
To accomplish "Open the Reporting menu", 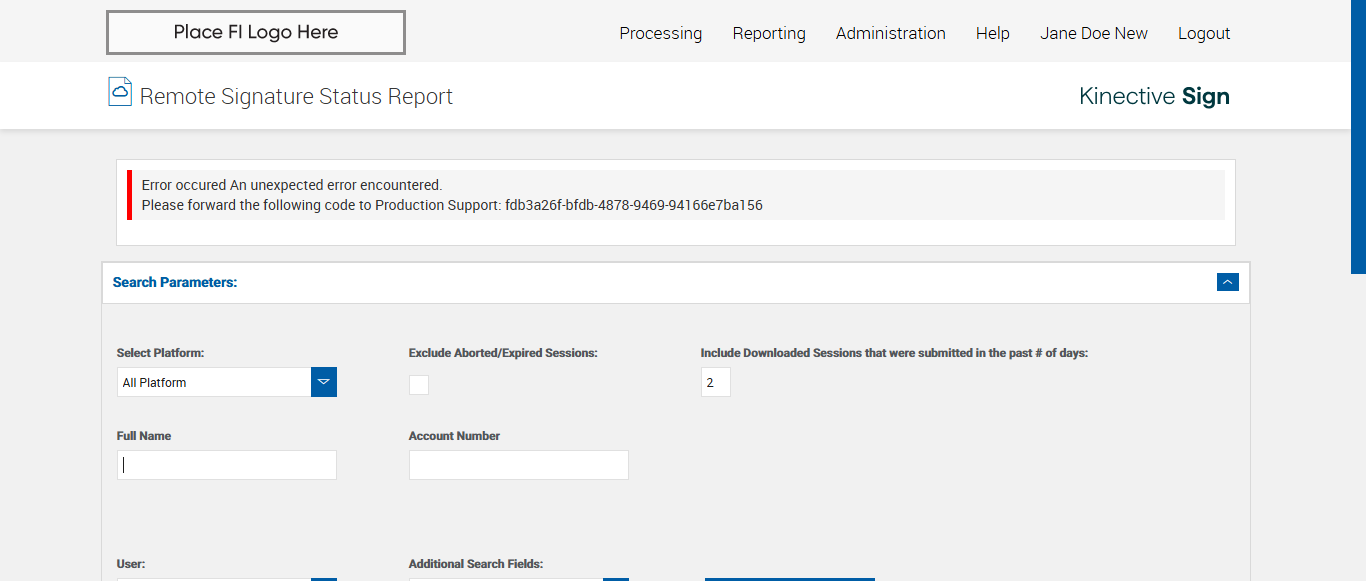I will [x=769, y=33].
